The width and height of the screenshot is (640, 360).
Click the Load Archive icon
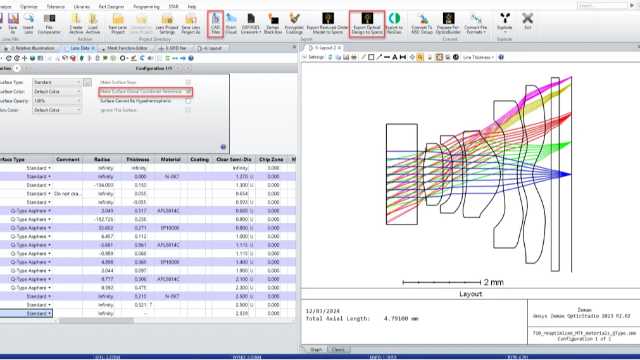coord(93,23)
